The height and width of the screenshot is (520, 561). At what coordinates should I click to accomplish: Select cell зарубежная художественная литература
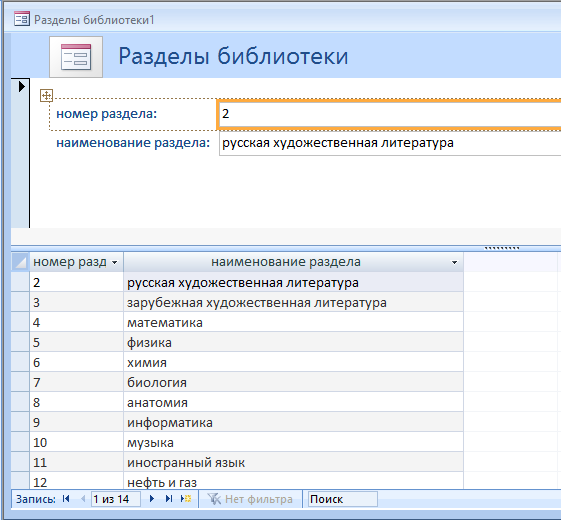(x=293, y=303)
